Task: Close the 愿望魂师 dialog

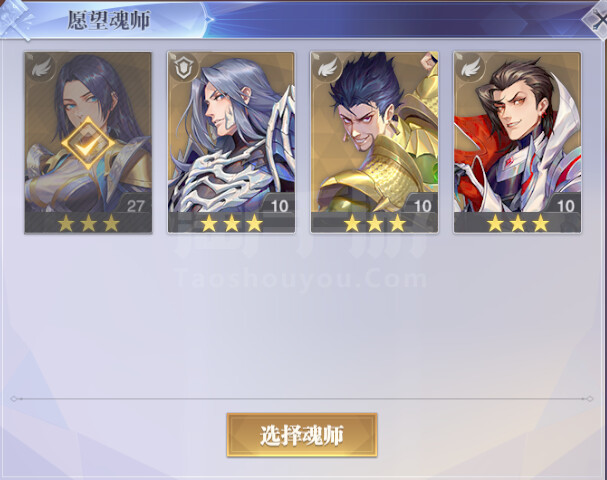Action: point(598,19)
